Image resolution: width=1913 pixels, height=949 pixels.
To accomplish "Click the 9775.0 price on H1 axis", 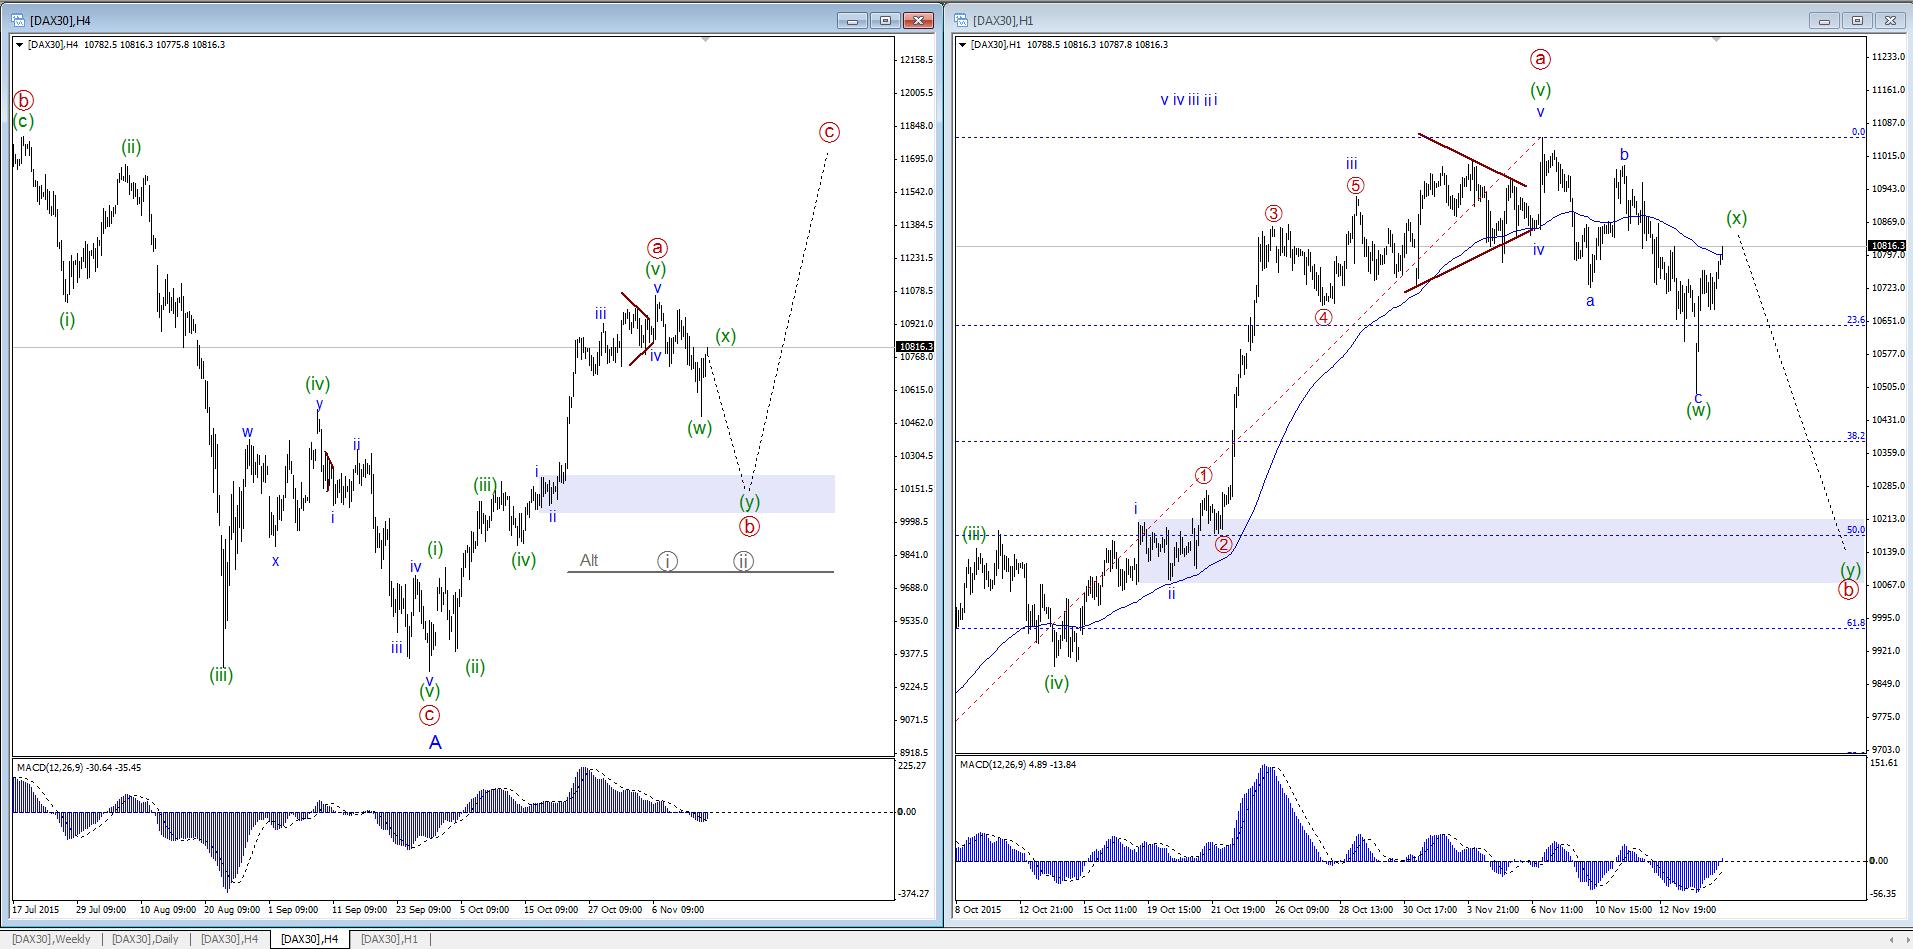I will 1887,717.
